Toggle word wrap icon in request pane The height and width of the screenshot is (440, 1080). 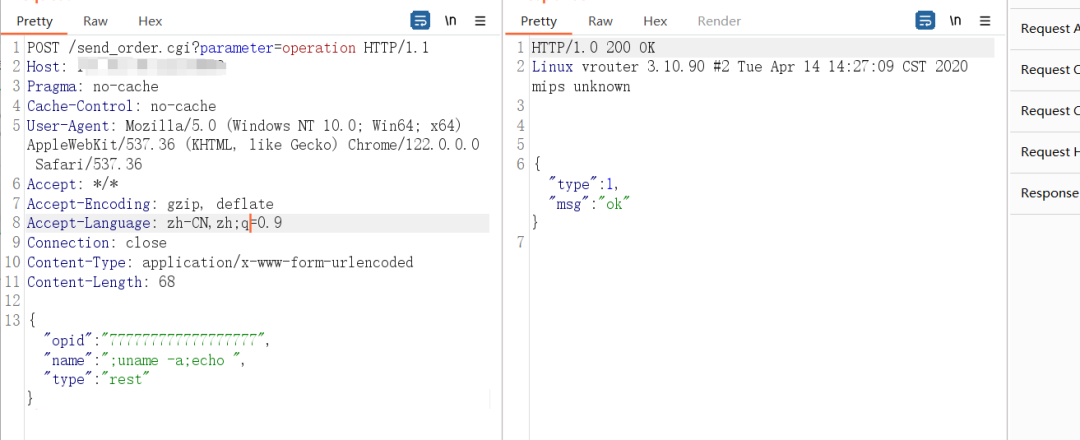pos(420,21)
